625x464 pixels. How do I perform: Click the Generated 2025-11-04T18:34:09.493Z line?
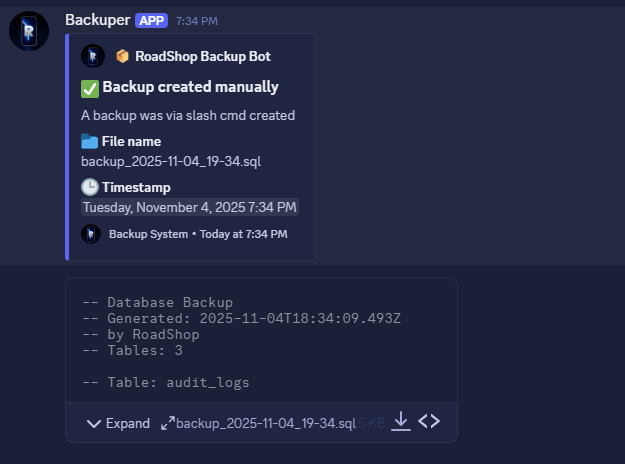pyautogui.click(x=242, y=319)
